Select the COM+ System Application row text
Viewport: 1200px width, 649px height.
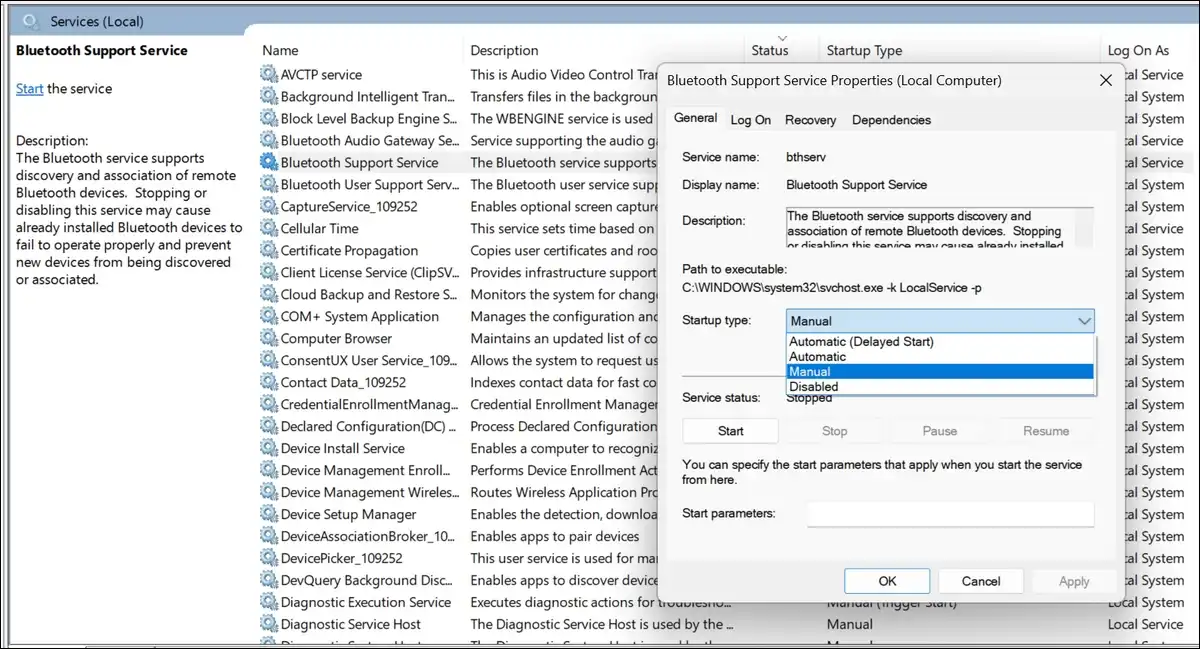click(360, 316)
